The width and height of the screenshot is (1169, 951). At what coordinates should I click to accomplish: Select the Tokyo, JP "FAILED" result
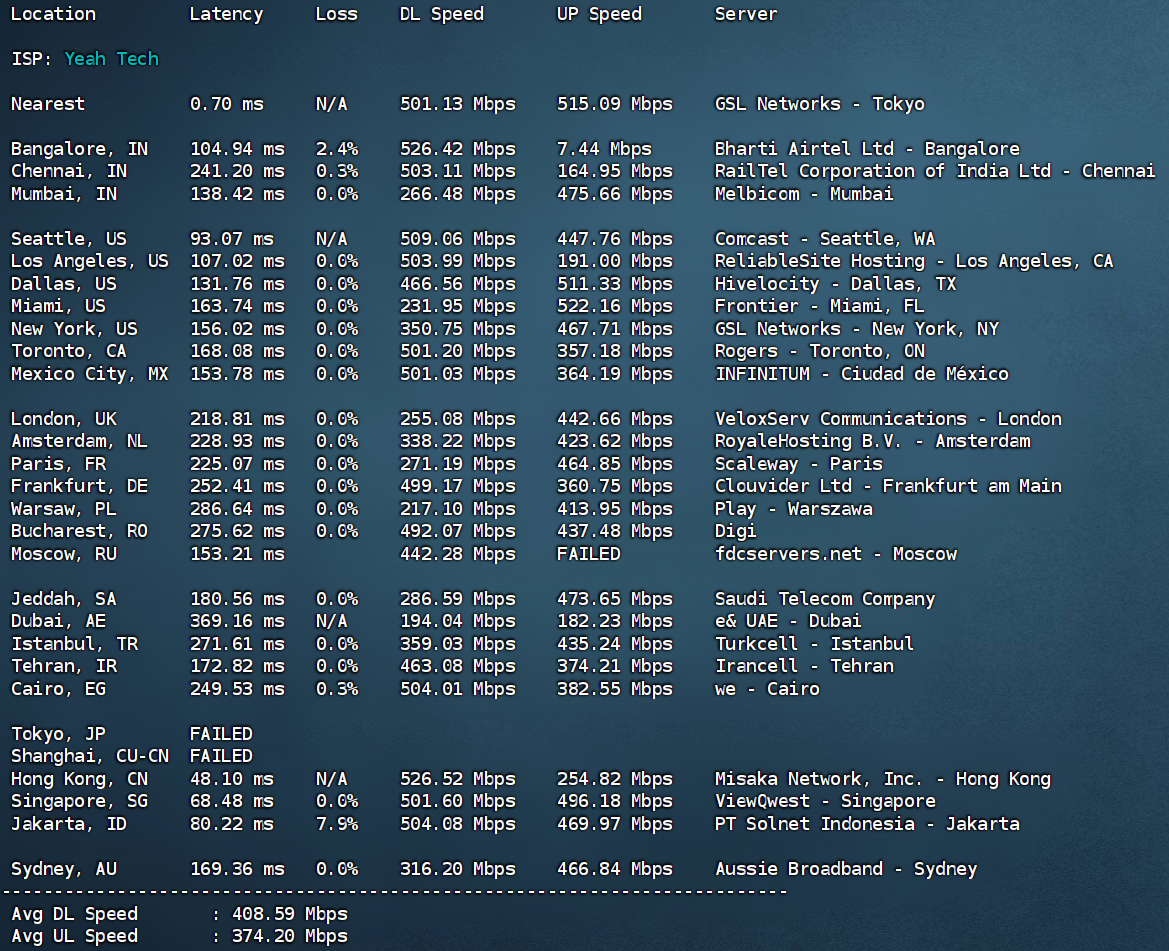[x=221, y=734]
